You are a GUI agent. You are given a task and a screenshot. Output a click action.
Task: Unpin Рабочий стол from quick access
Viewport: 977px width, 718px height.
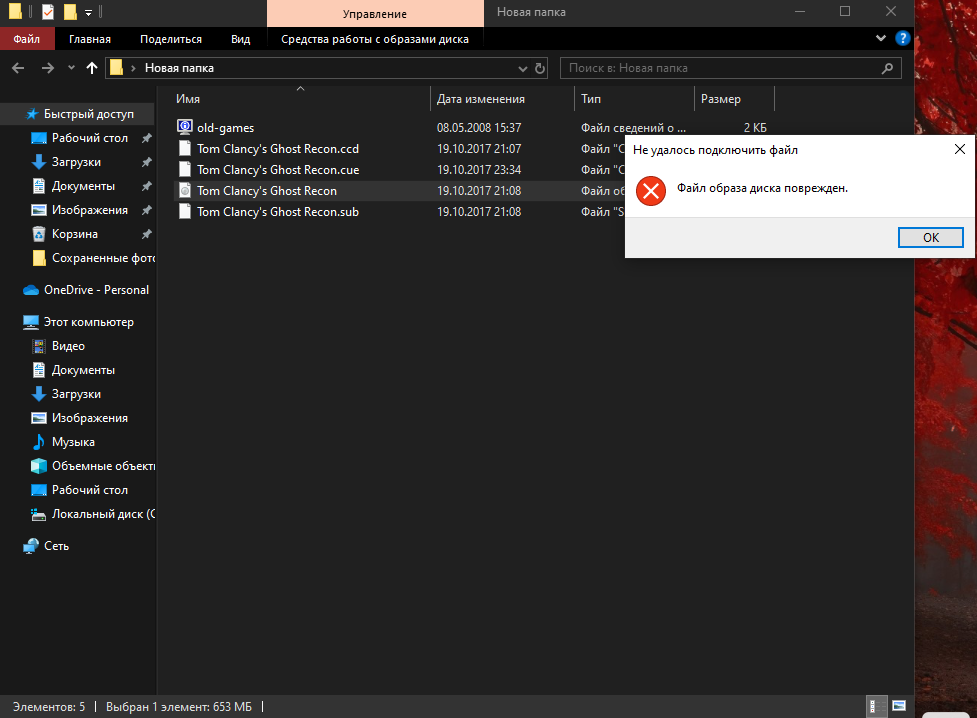pos(146,138)
